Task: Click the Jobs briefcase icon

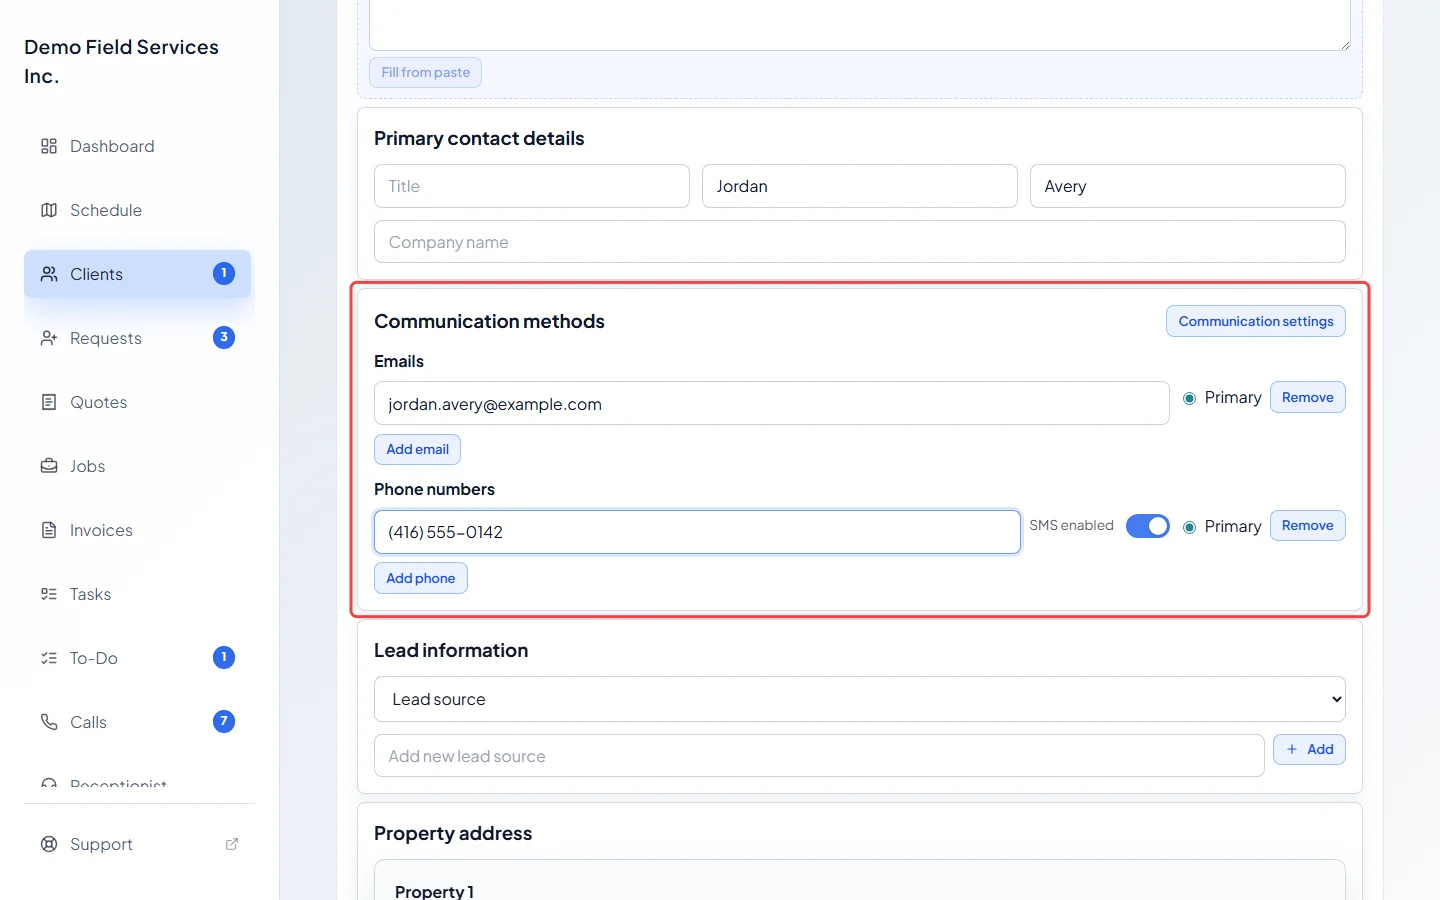Action: click(49, 466)
